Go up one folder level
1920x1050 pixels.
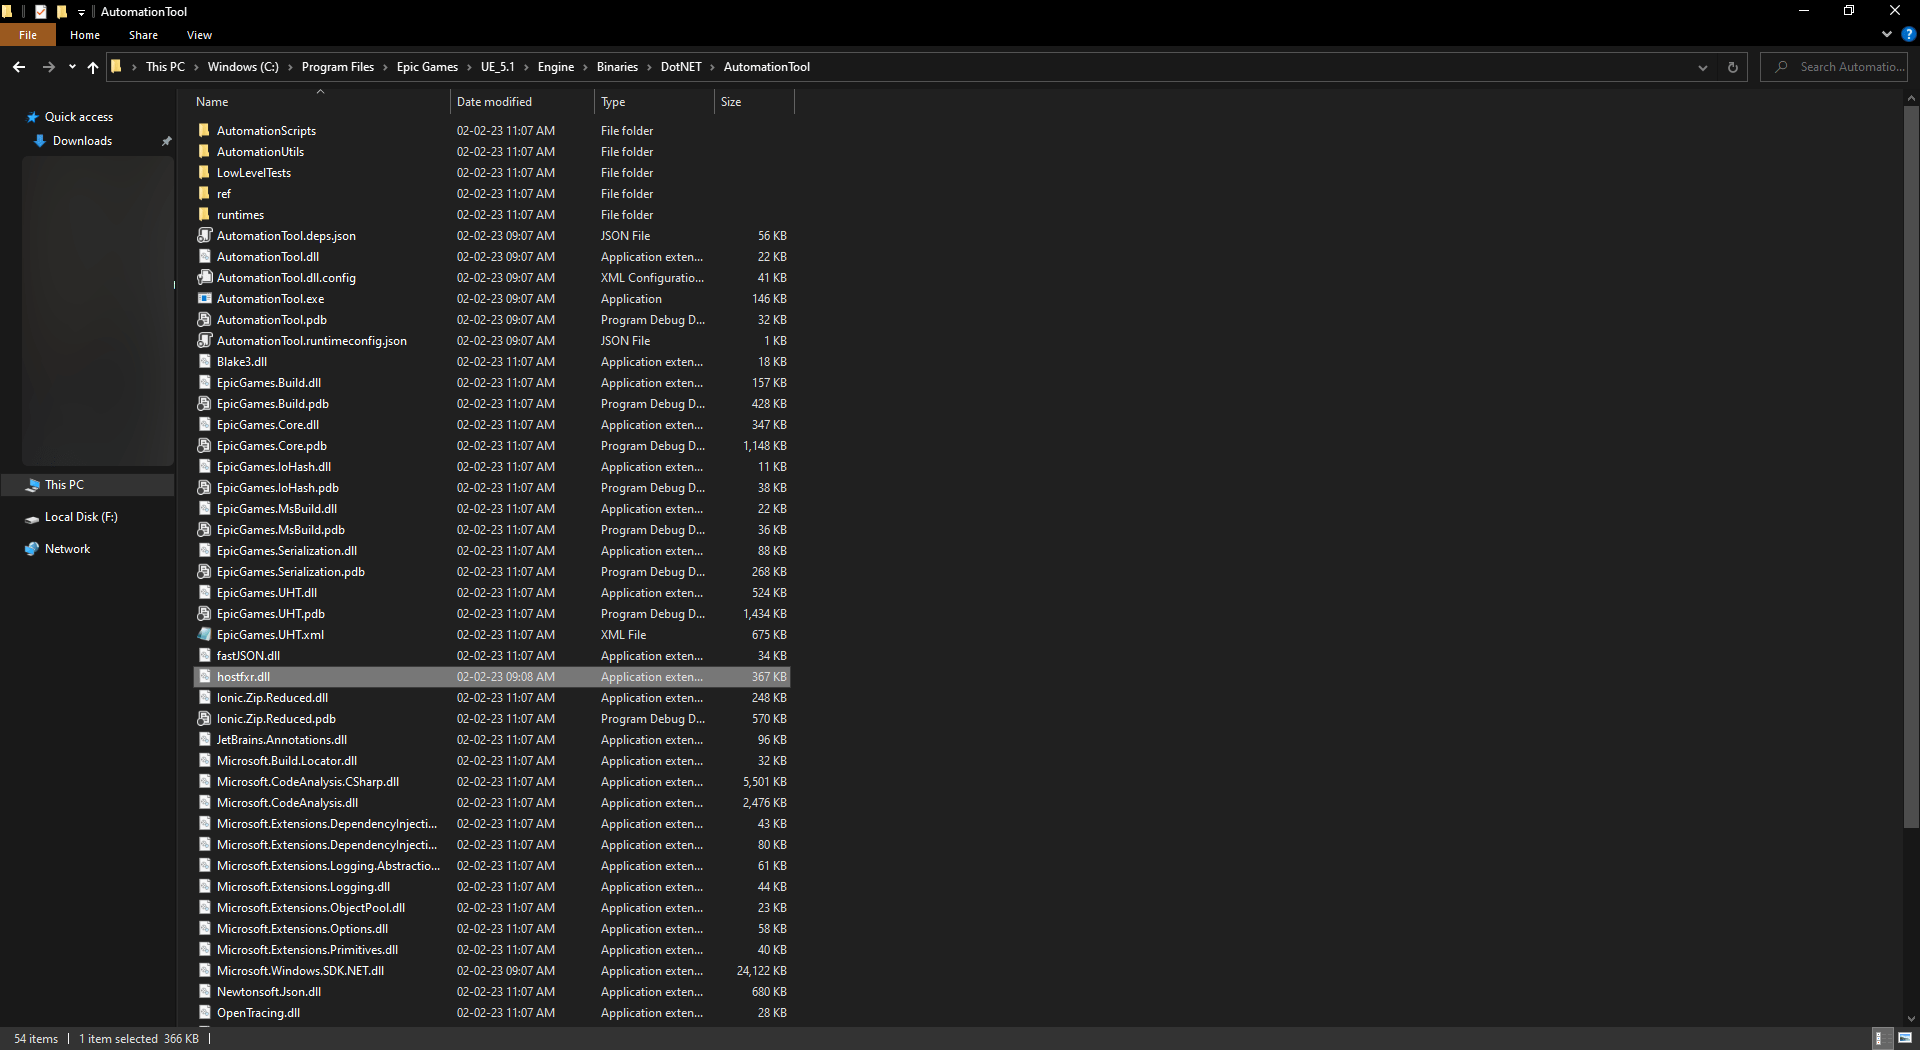93,67
